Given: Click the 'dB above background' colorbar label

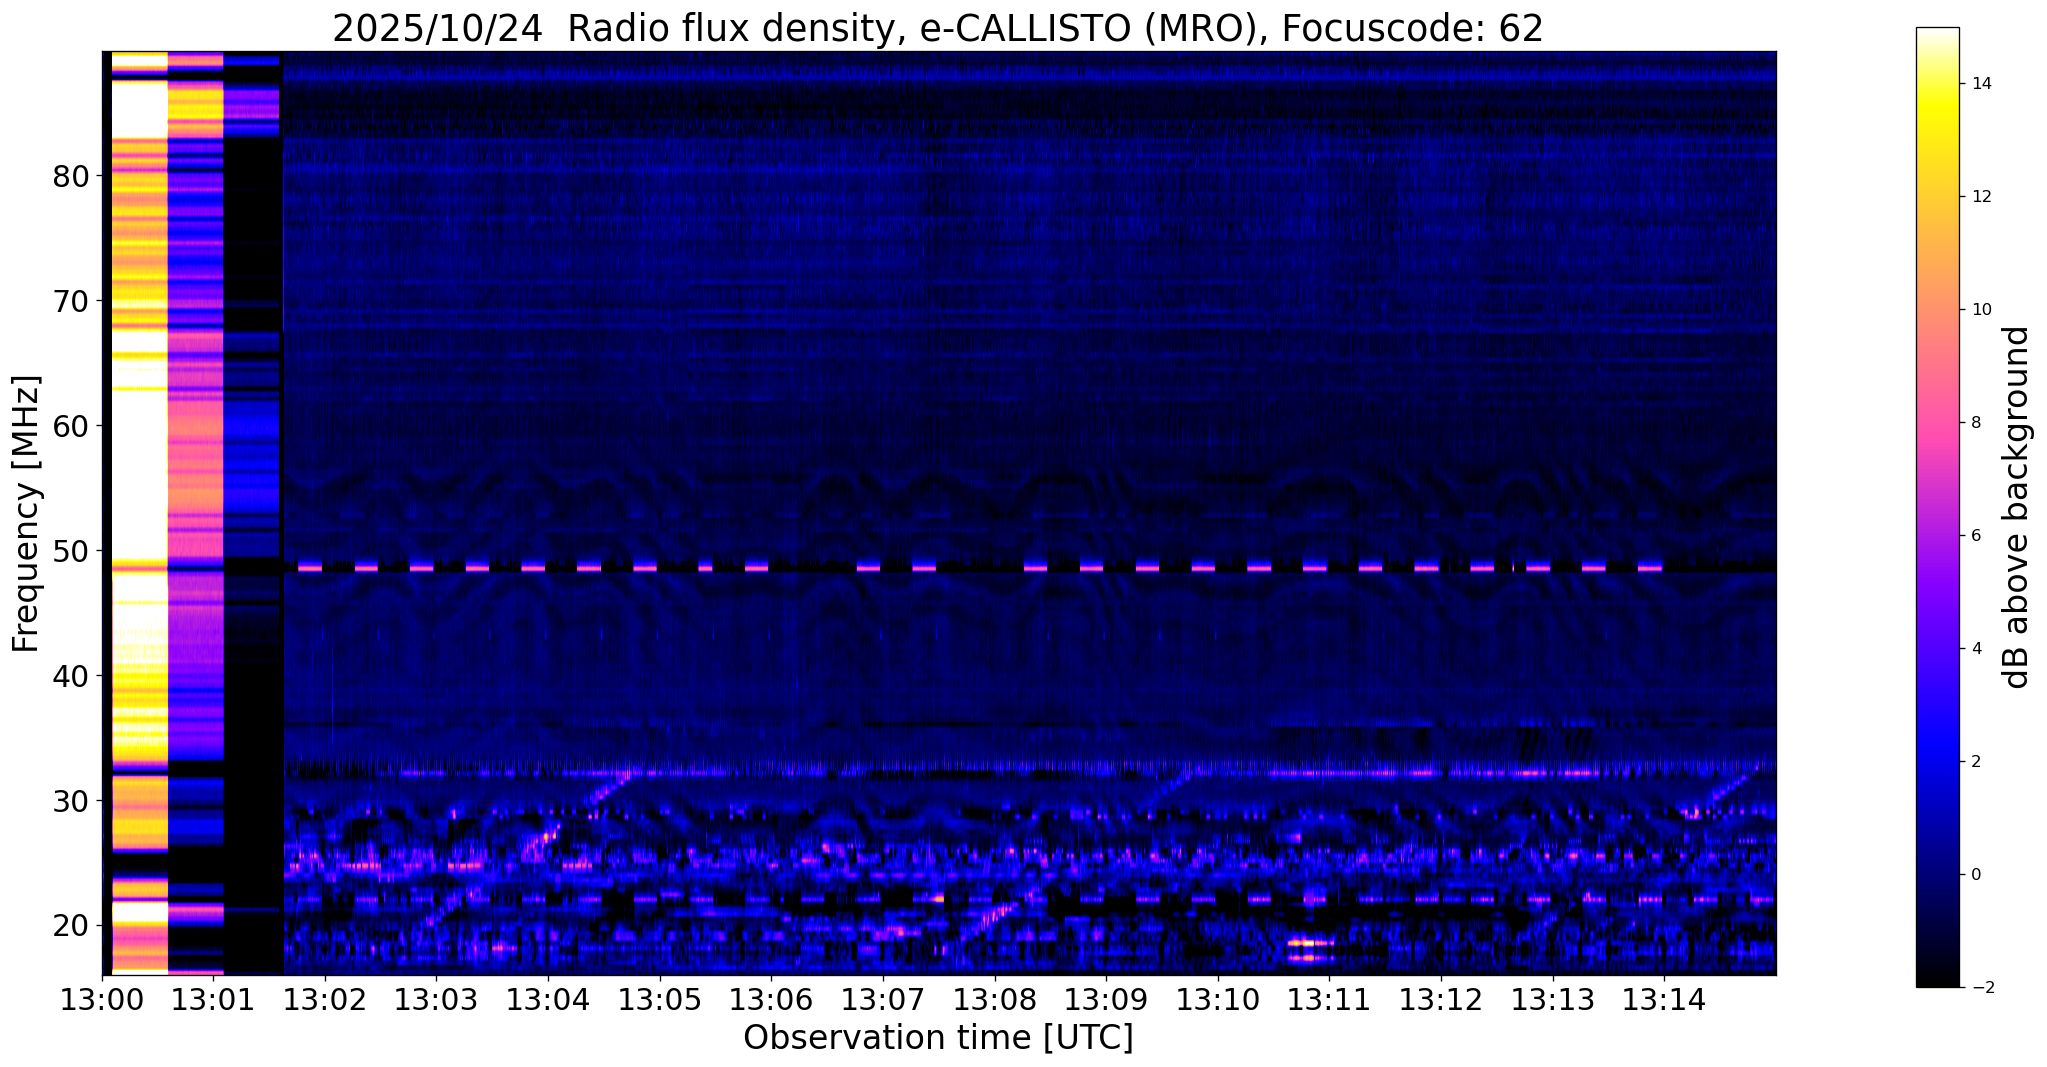Looking at the screenshot, I should pyautogui.click(x=2017, y=507).
